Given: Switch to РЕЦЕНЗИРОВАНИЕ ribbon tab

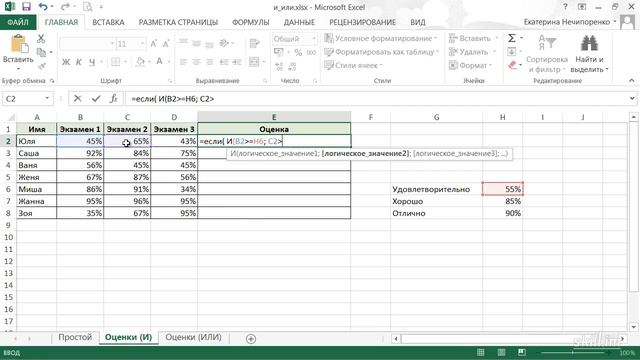Looking at the screenshot, I should click(x=362, y=22).
